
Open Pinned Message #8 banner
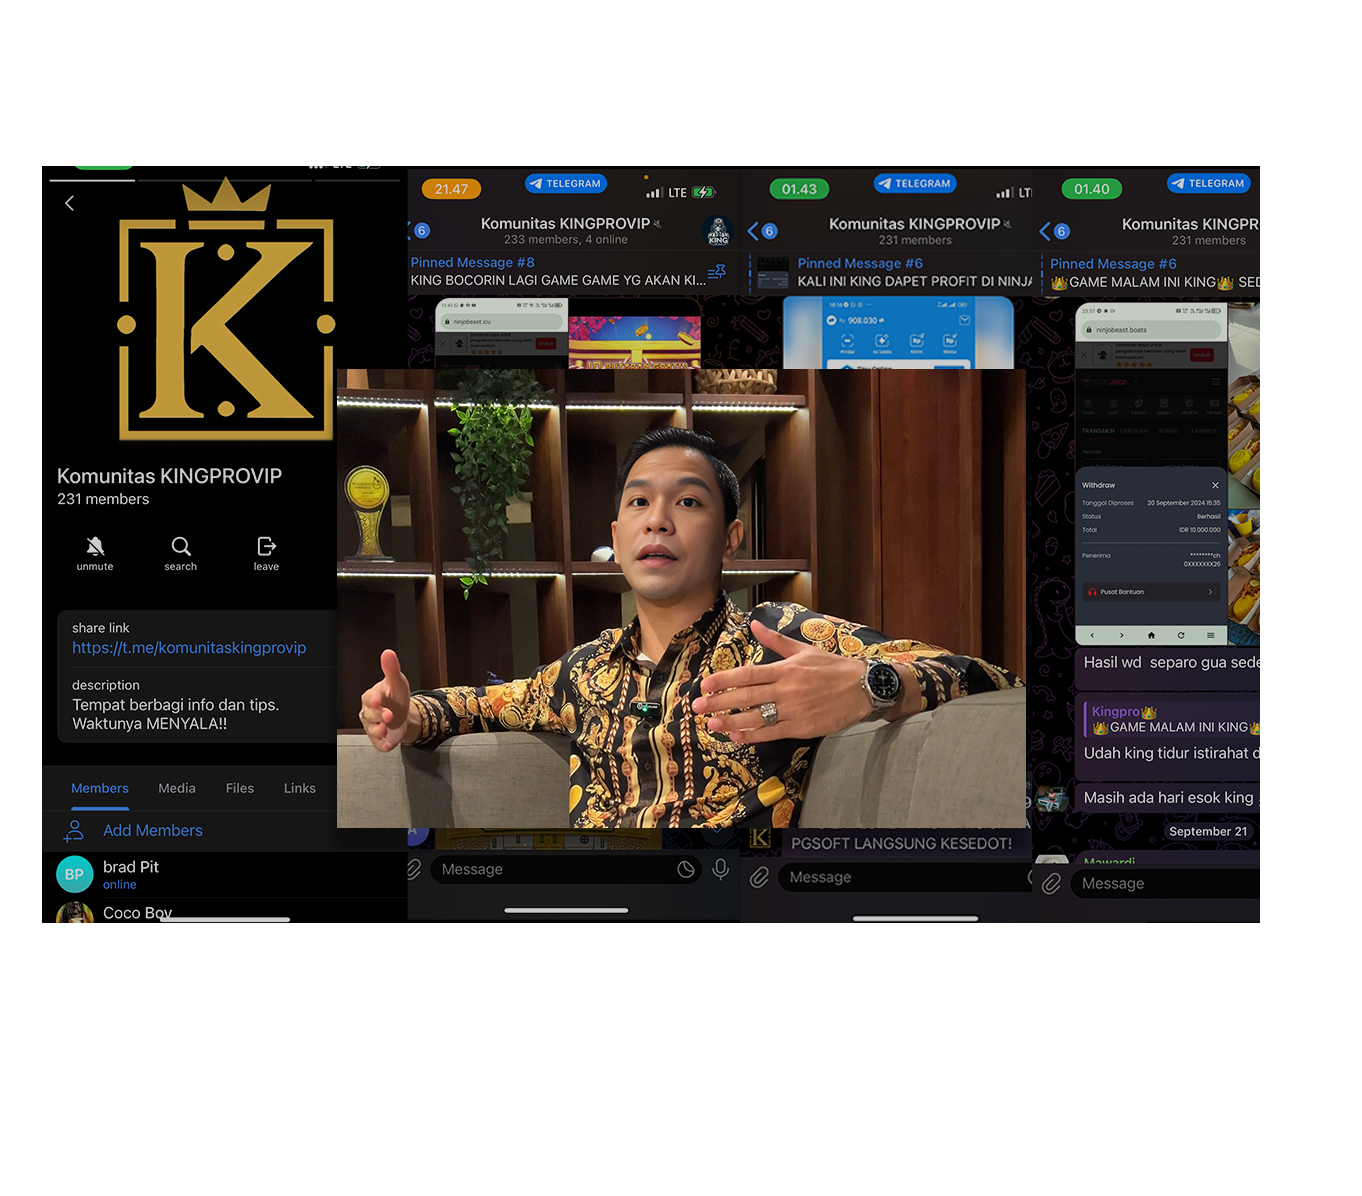tap(557, 272)
